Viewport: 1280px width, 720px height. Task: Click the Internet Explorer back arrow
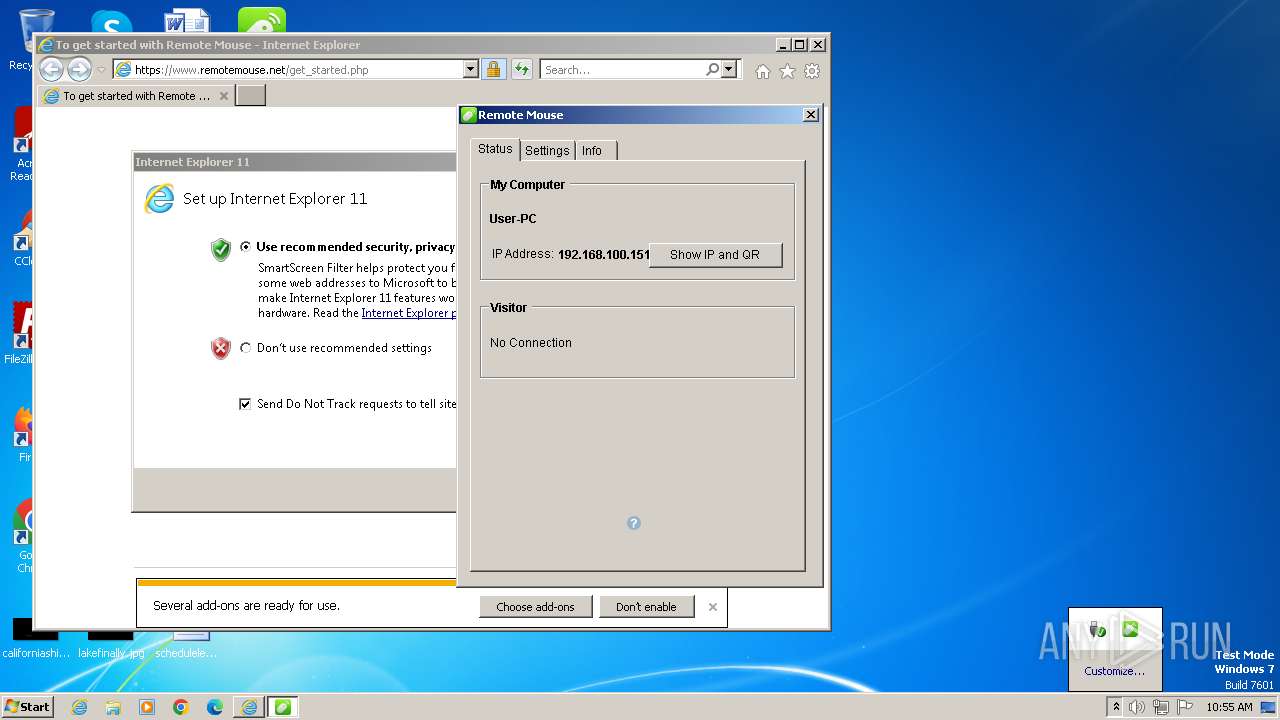(x=51, y=69)
